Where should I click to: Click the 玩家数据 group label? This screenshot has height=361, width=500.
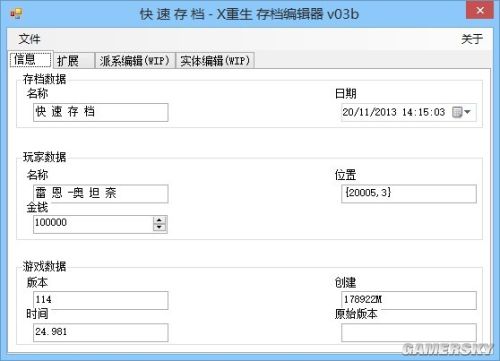tap(44, 157)
